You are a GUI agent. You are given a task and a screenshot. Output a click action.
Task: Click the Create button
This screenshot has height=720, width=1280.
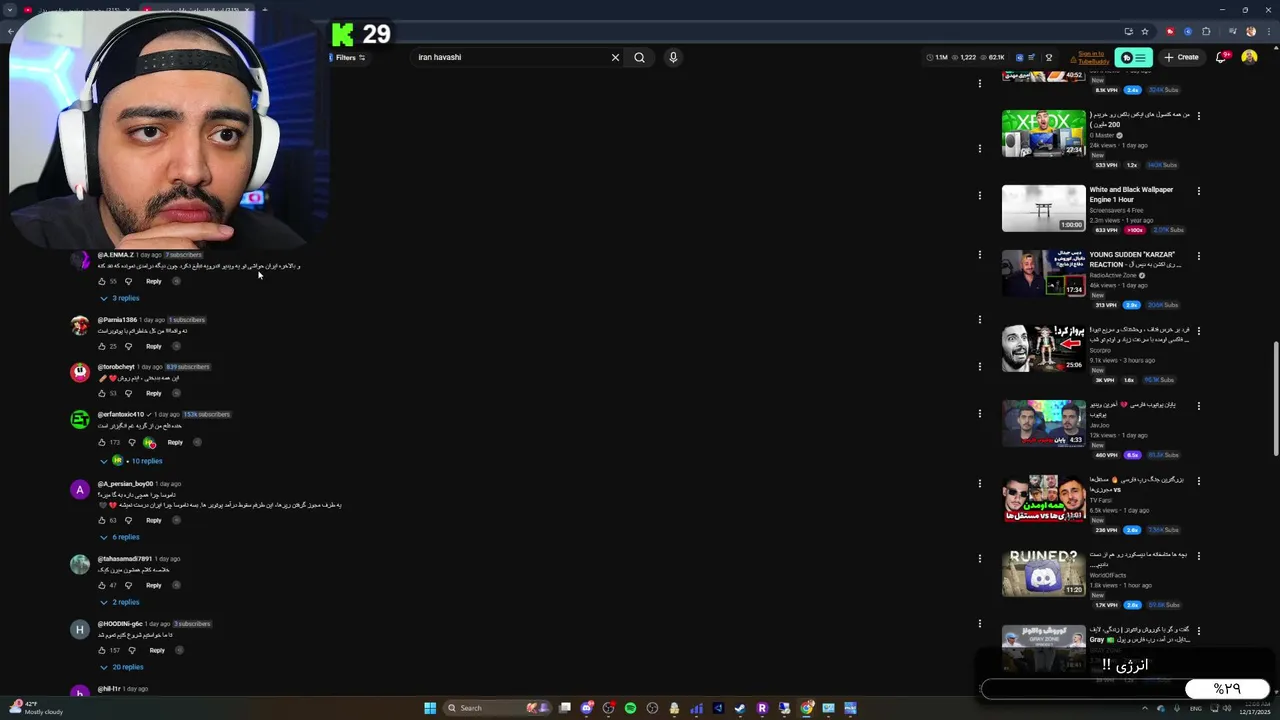1181,57
